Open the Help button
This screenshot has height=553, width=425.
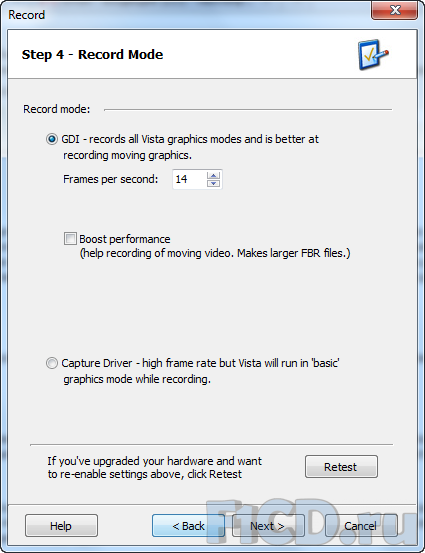(x=61, y=525)
